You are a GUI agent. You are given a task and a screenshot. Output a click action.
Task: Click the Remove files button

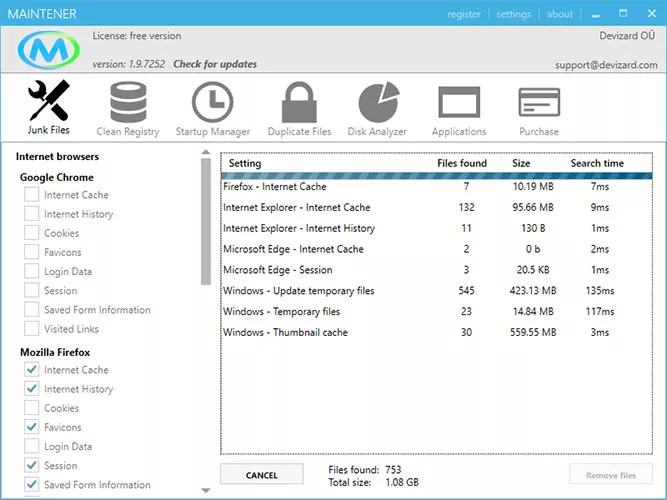pos(611,475)
